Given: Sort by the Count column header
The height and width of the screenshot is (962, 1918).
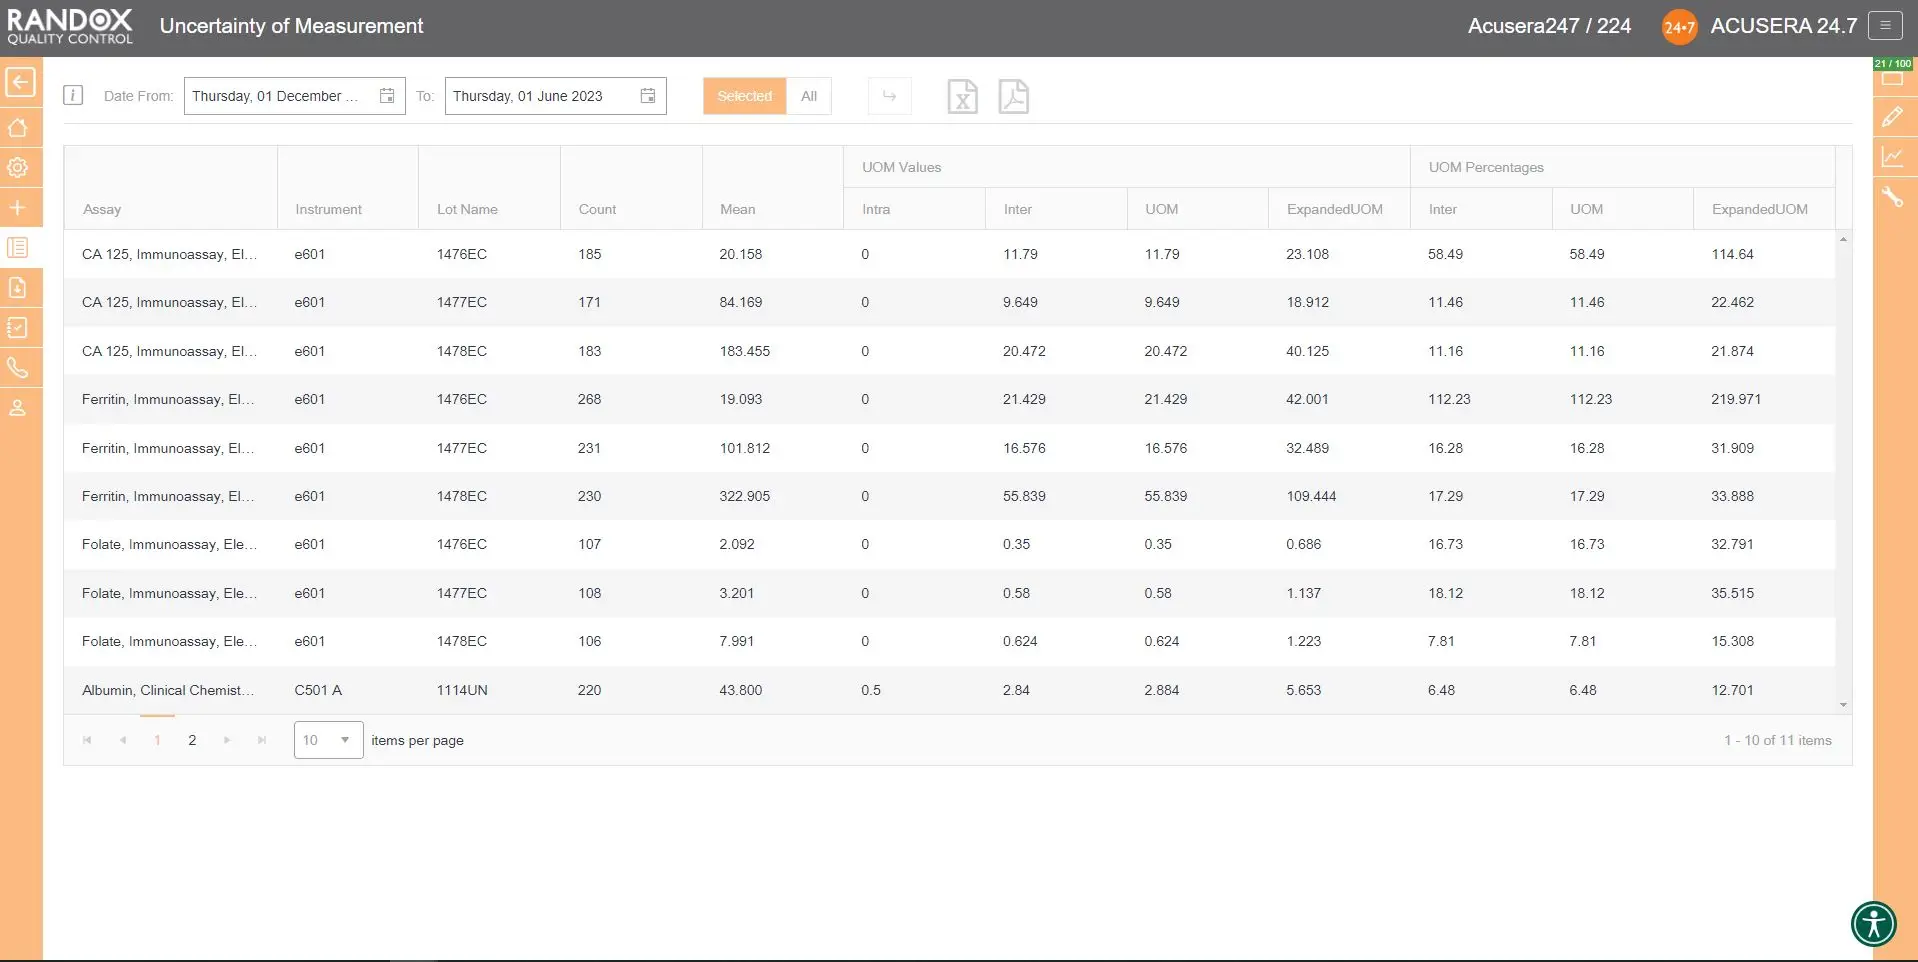Looking at the screenshot, I should coord(597,209).
